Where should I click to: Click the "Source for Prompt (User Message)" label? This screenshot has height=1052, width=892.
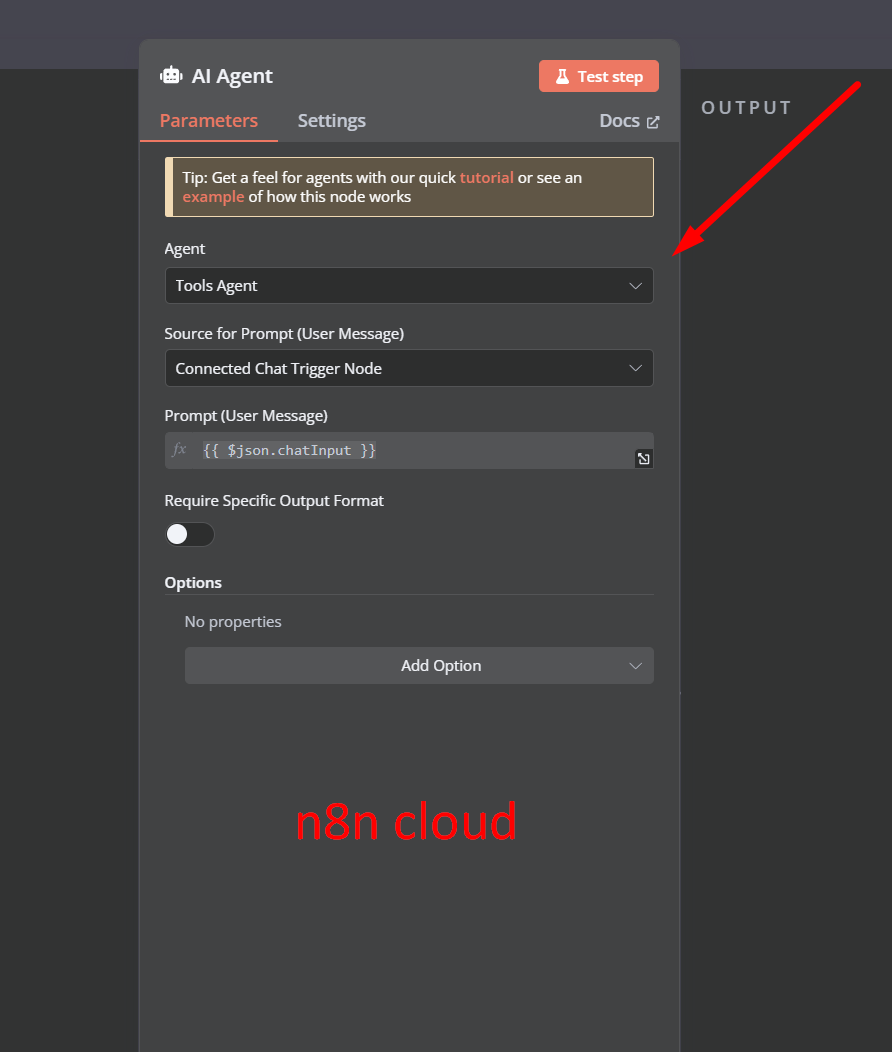coord(284,334)
